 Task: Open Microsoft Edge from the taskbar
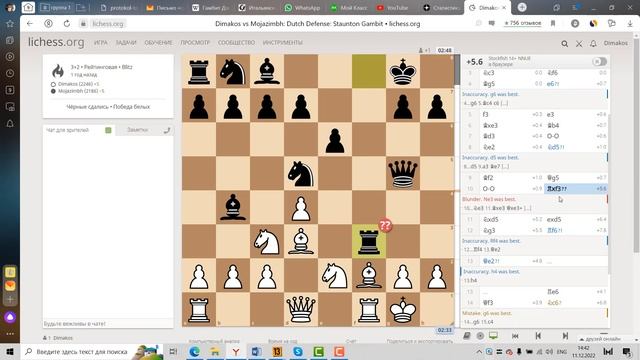click(194, 351)
